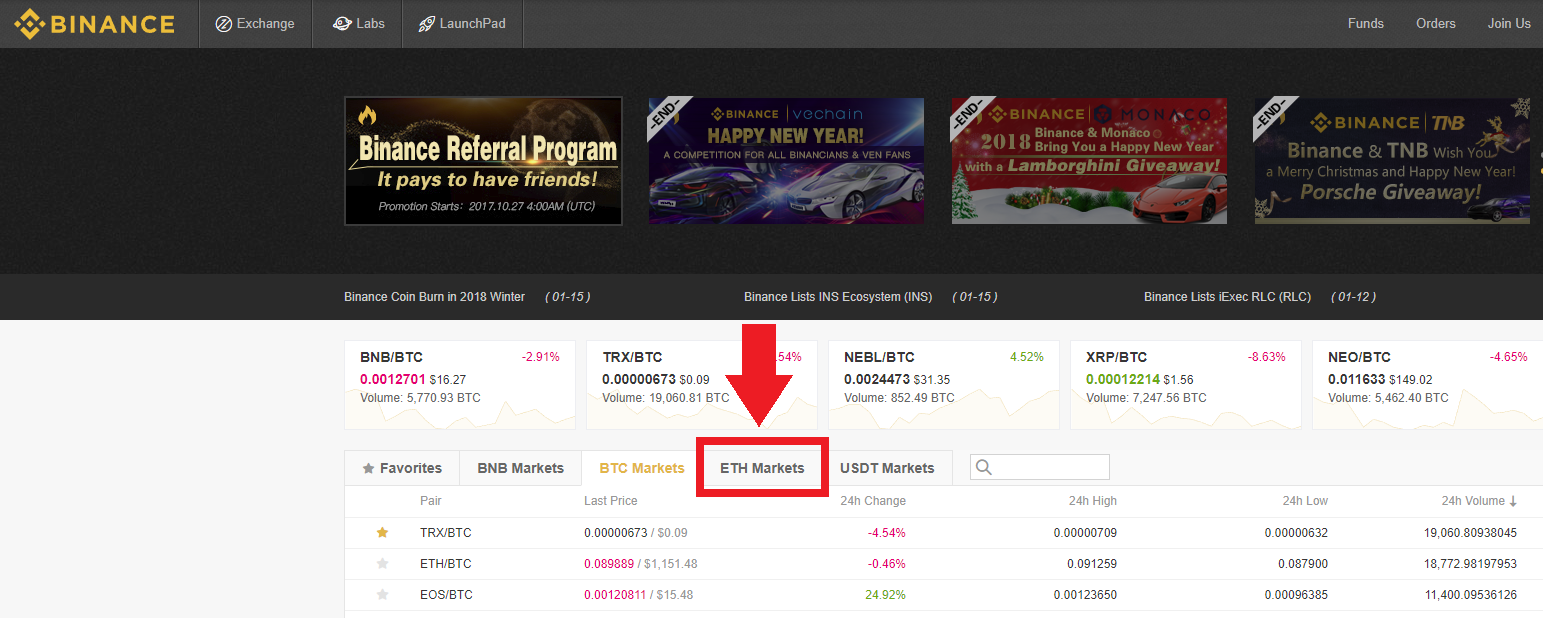Open the ETH/BTC row in the table

tap(944, 564)
